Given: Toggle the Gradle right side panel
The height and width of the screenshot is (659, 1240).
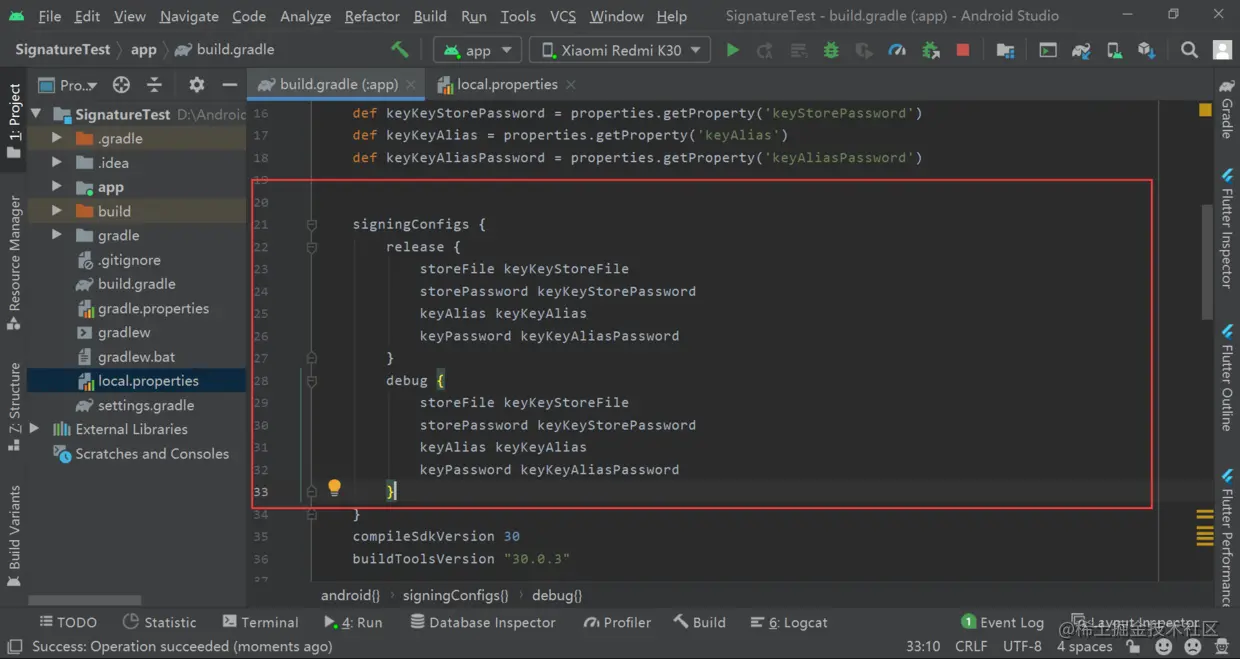Looking at the screenshot, I should click(x=1227, y=110).
